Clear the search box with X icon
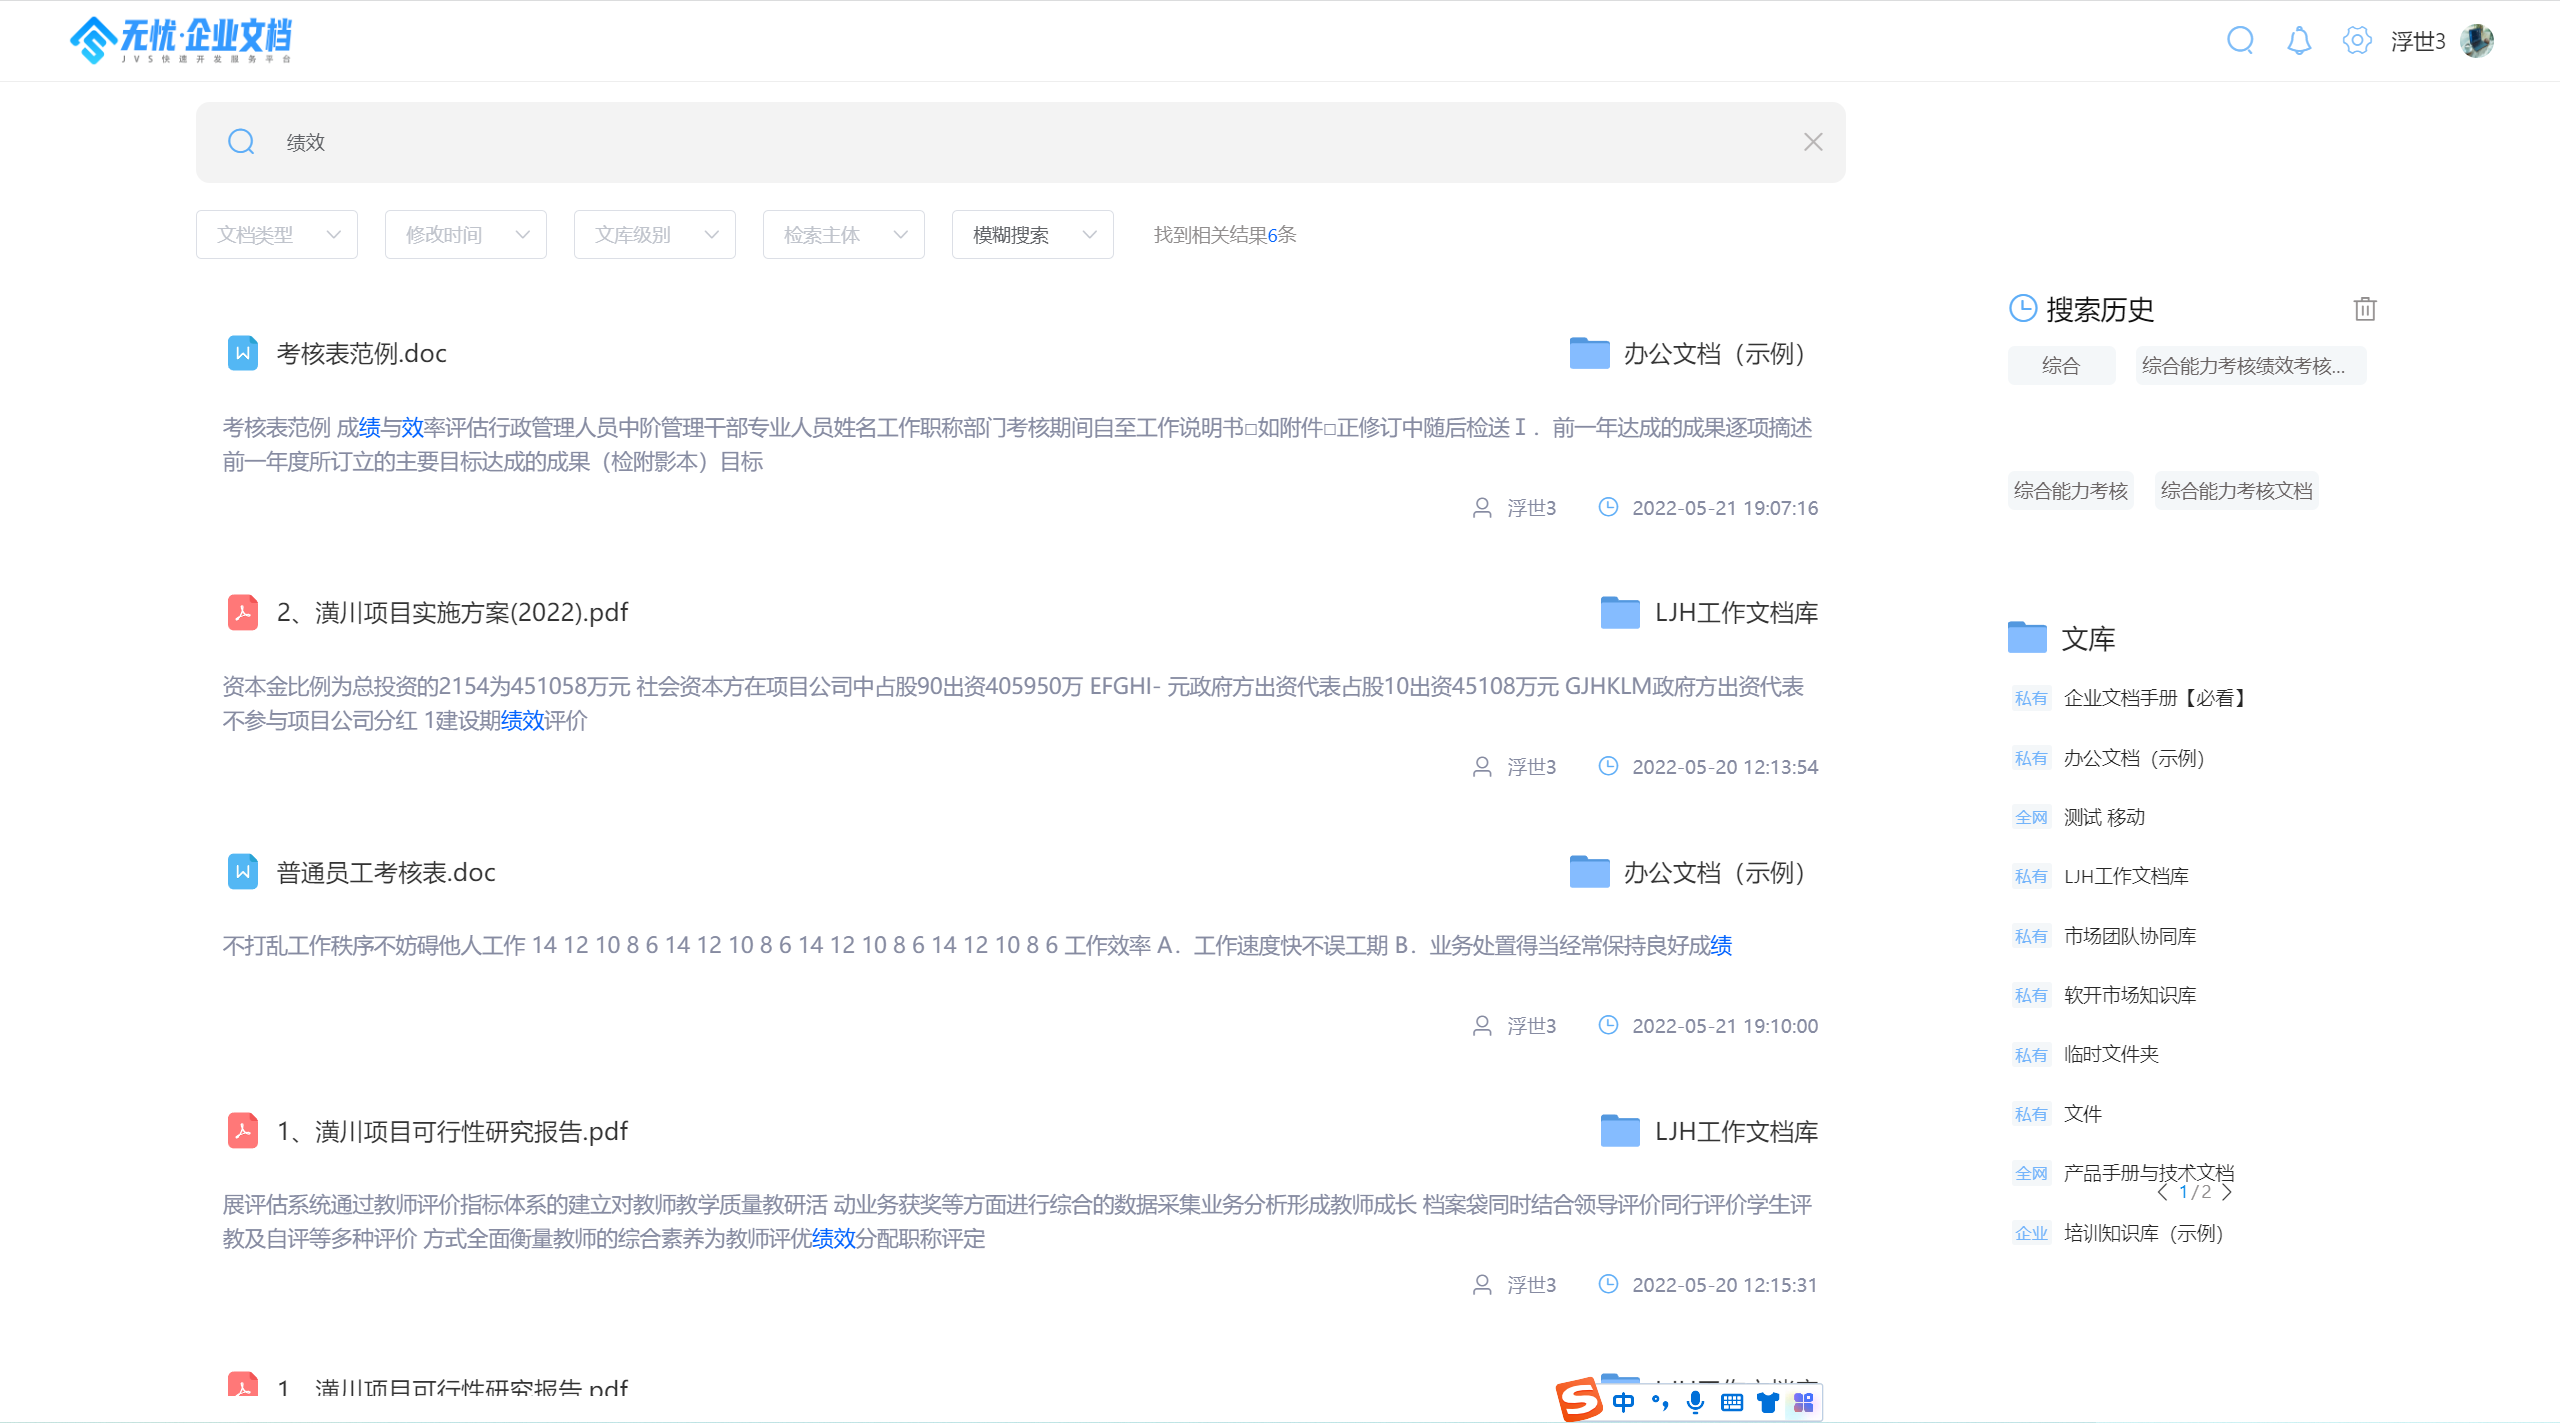The image size is (2560, 1423). [1813, 142]
